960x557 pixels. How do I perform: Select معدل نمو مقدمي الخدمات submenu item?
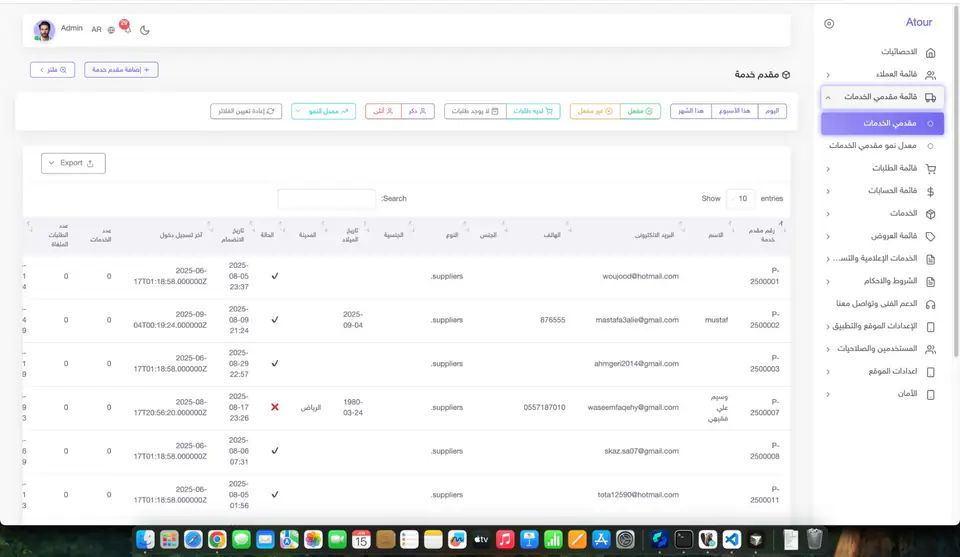[882, 146]
